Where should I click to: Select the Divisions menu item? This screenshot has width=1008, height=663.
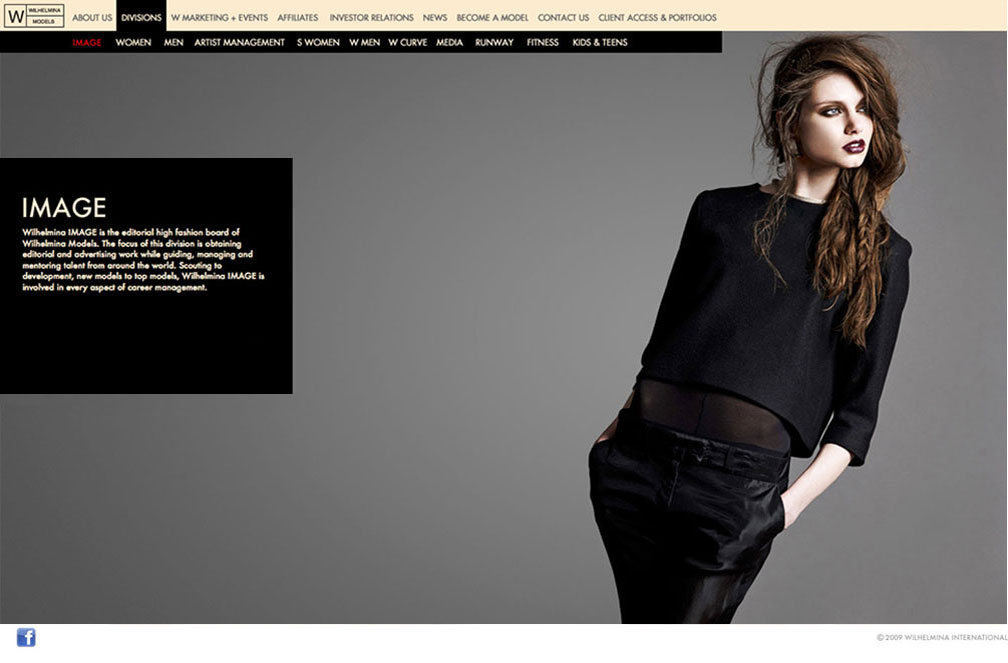coord(141,17)
